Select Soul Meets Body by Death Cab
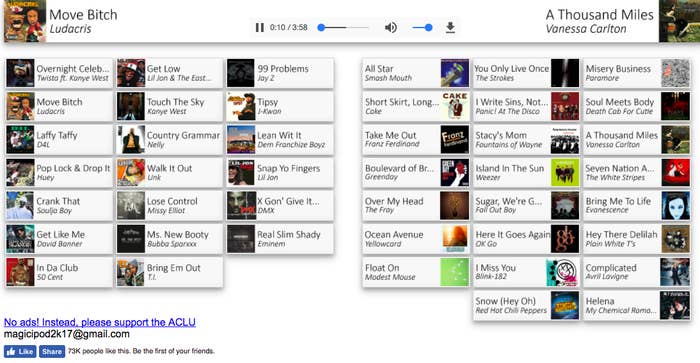This screenshot has height=363, width=700. (637, 106)
